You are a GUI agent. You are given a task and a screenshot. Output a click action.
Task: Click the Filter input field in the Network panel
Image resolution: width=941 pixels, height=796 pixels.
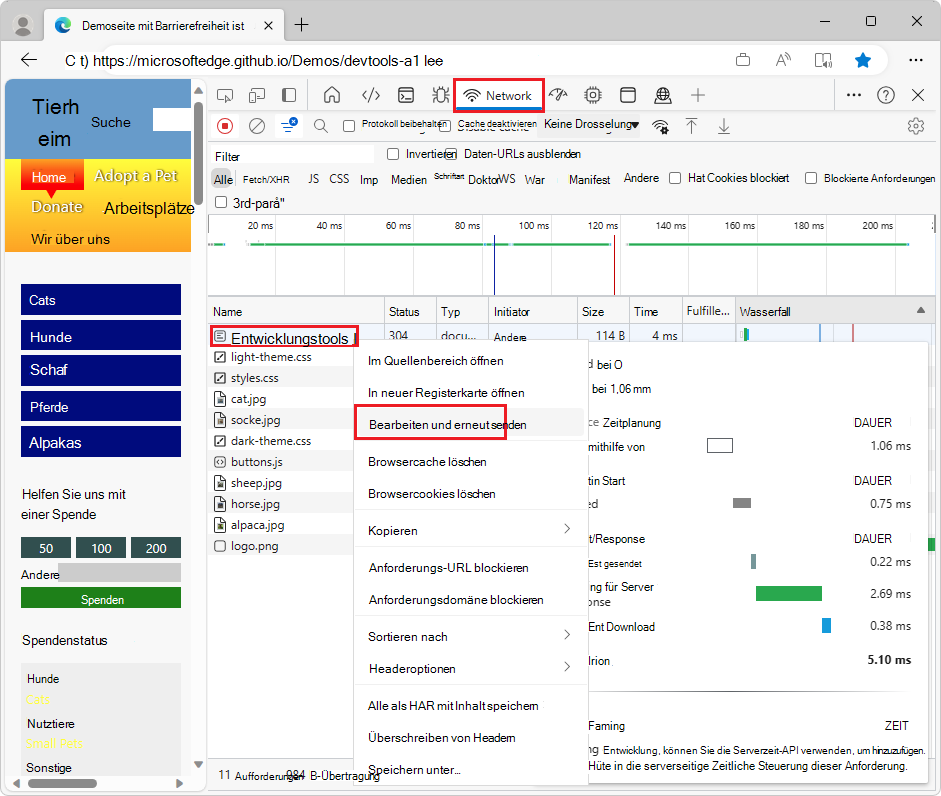coord(290,155)
